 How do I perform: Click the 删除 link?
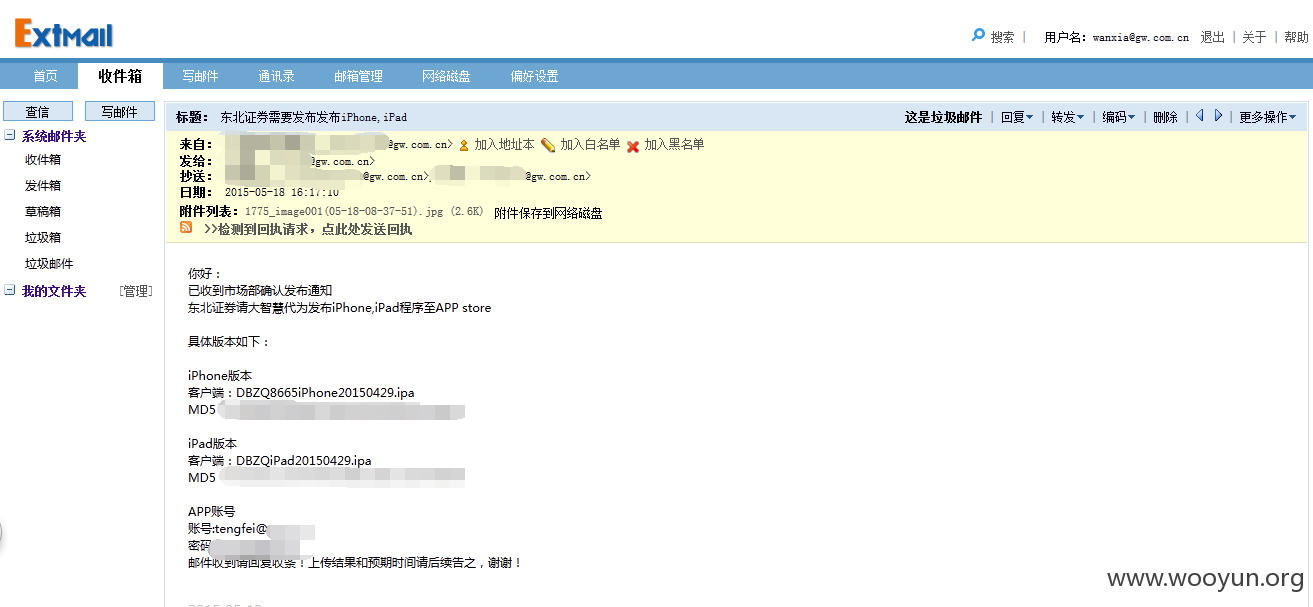[x=1165, y=117]
